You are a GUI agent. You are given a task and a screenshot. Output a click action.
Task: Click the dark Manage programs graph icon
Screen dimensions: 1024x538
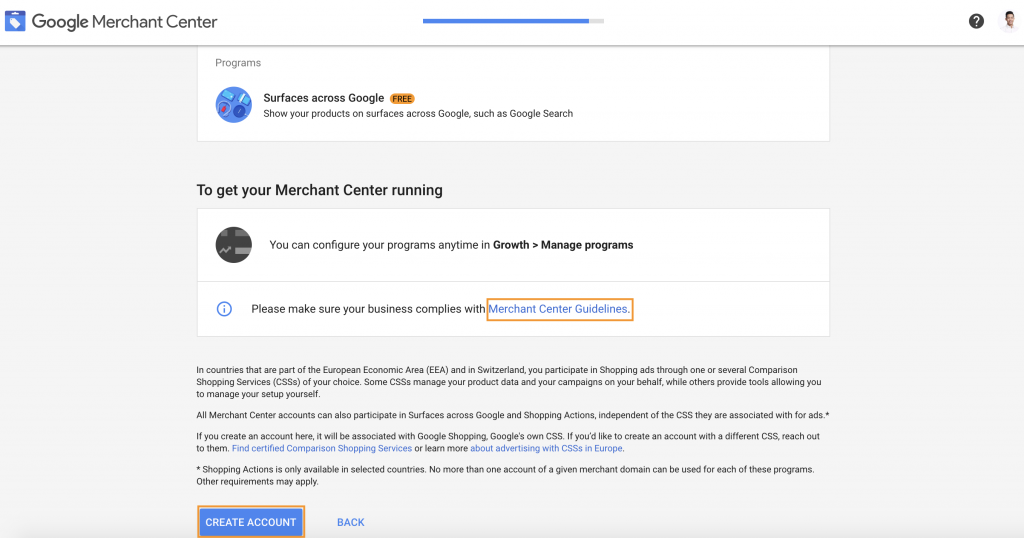234,245
